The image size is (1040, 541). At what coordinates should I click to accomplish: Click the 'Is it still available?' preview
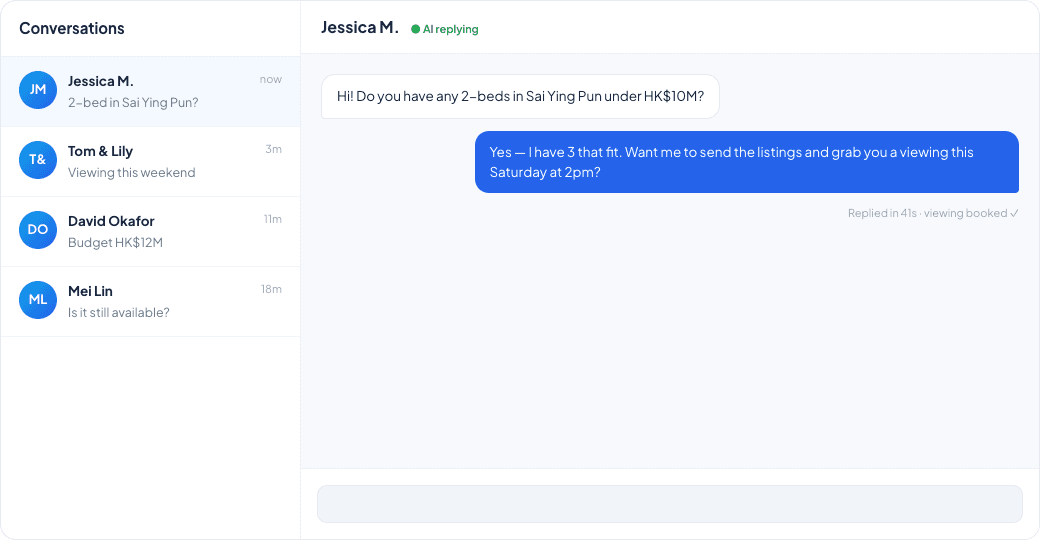119,312
